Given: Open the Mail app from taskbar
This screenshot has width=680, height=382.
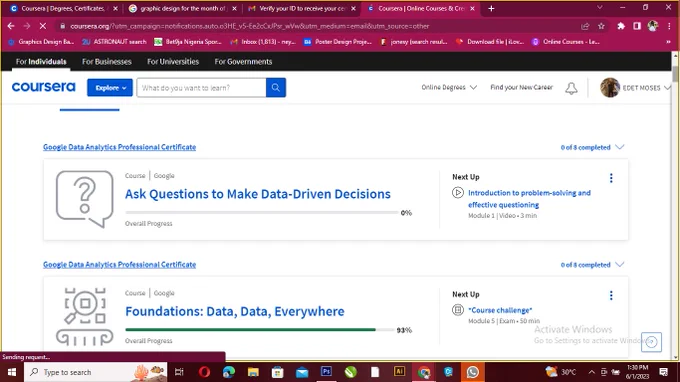Looking at the screenshot, I should tap(302, 372).
